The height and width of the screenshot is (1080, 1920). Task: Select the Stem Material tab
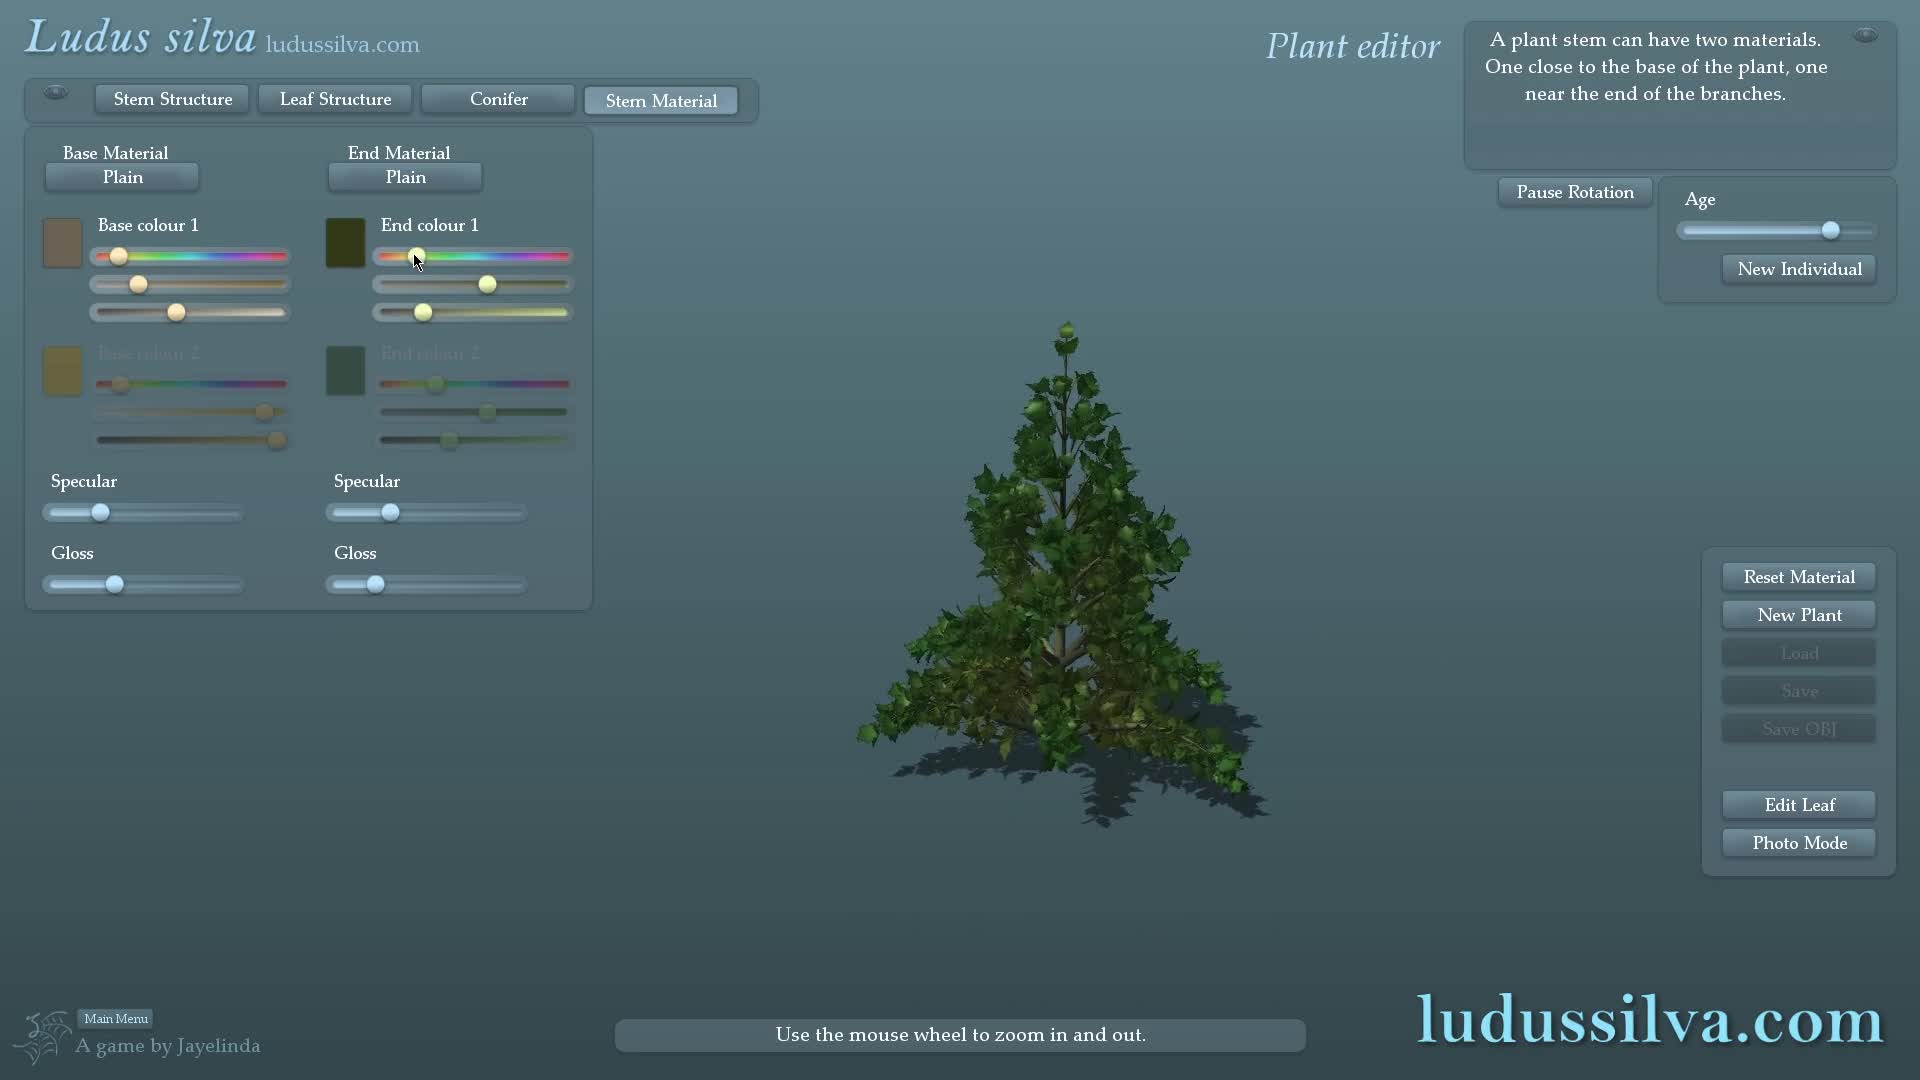661,101
